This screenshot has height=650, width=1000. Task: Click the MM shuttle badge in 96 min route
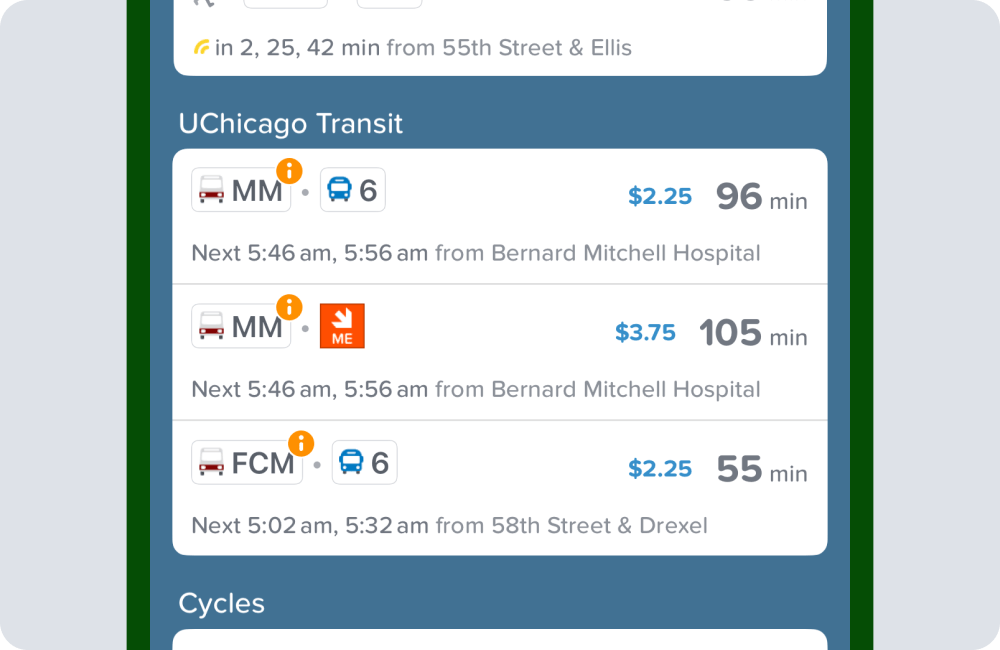241,190
